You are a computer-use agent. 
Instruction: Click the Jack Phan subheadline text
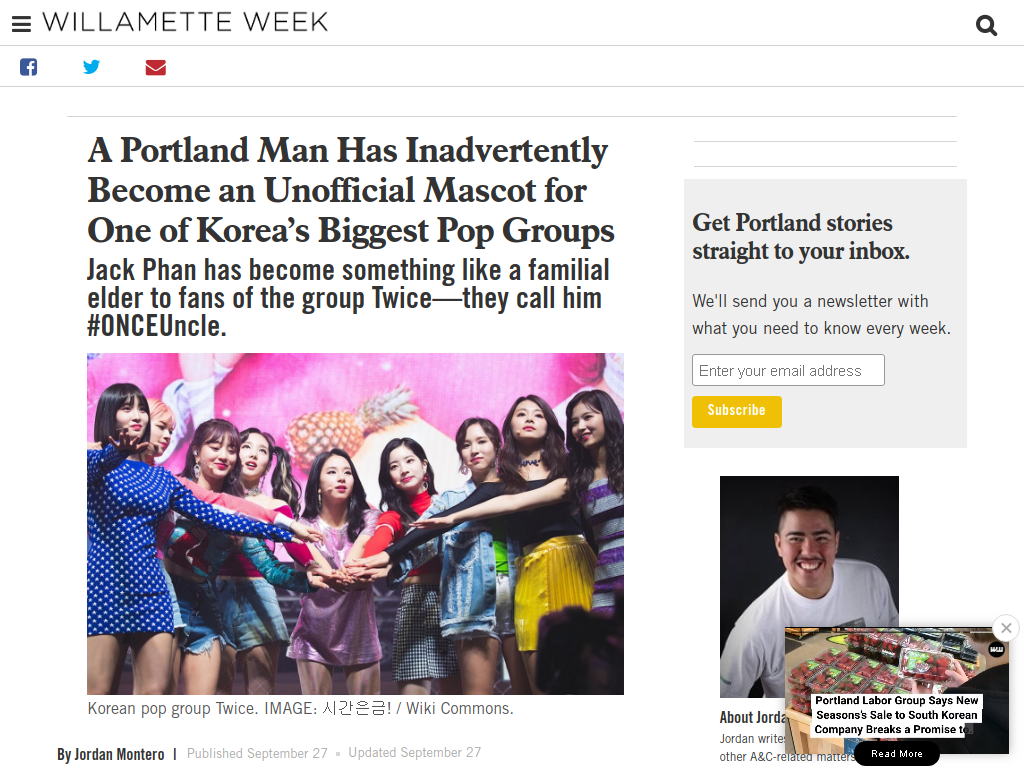(x=349, y=298)
